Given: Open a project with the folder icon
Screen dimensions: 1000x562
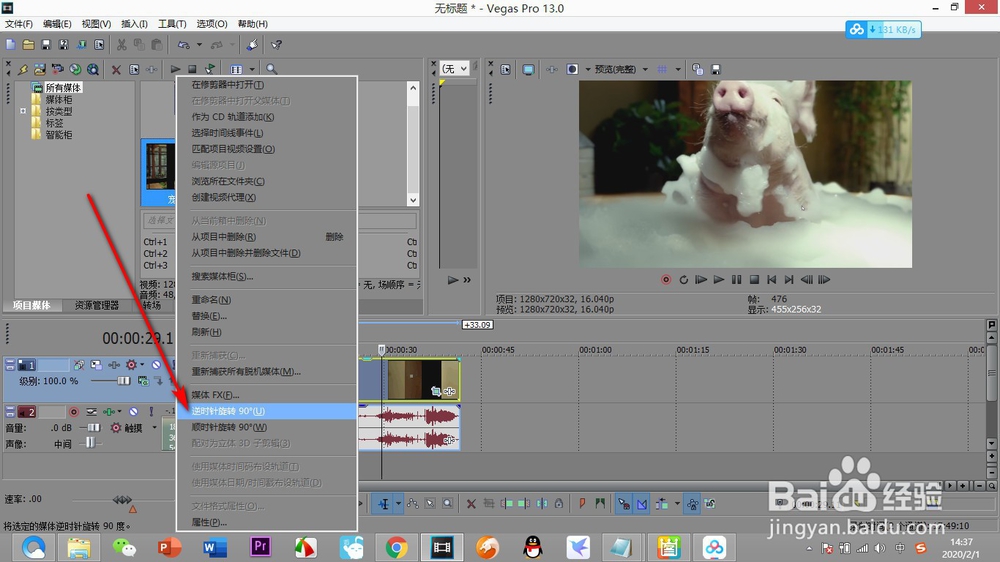Looking at the screenshot, I should click(x=28, y=45).
